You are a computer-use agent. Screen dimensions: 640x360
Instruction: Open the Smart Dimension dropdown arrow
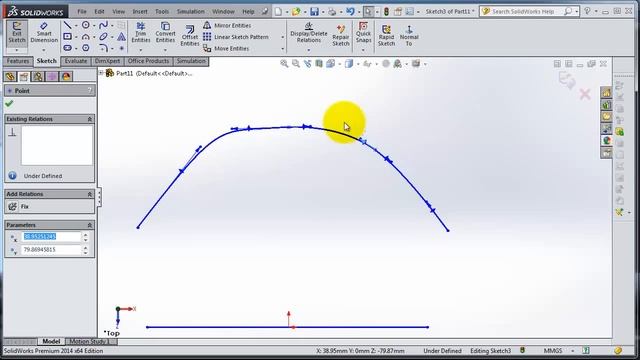pos(44,50)
